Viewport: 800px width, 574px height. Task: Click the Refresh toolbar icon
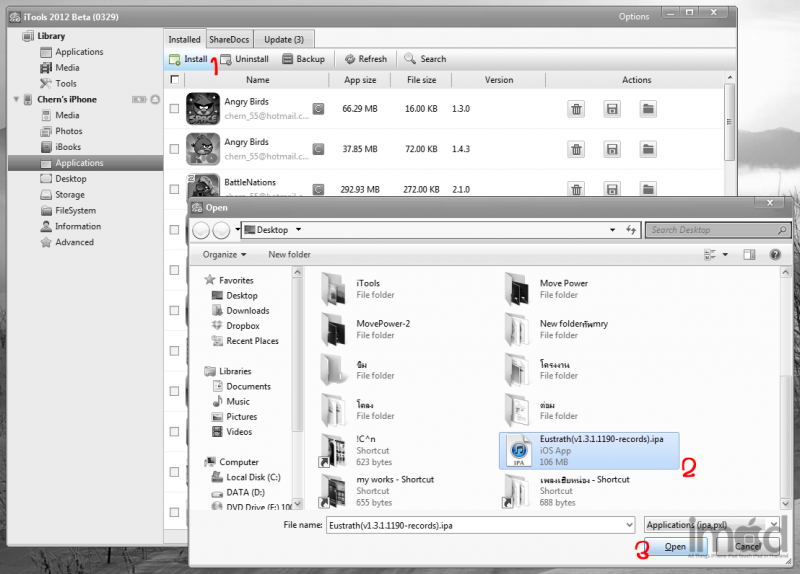(x=350, y=59)
